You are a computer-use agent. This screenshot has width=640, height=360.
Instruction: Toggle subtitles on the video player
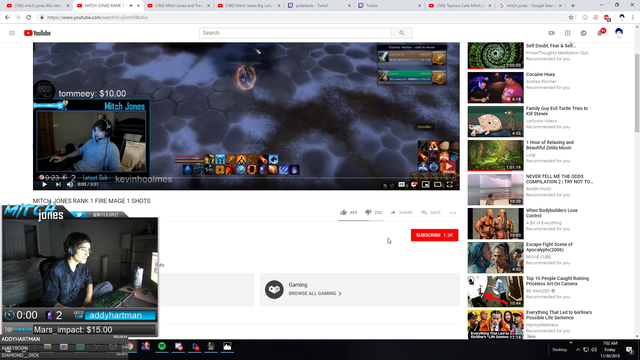402,185
